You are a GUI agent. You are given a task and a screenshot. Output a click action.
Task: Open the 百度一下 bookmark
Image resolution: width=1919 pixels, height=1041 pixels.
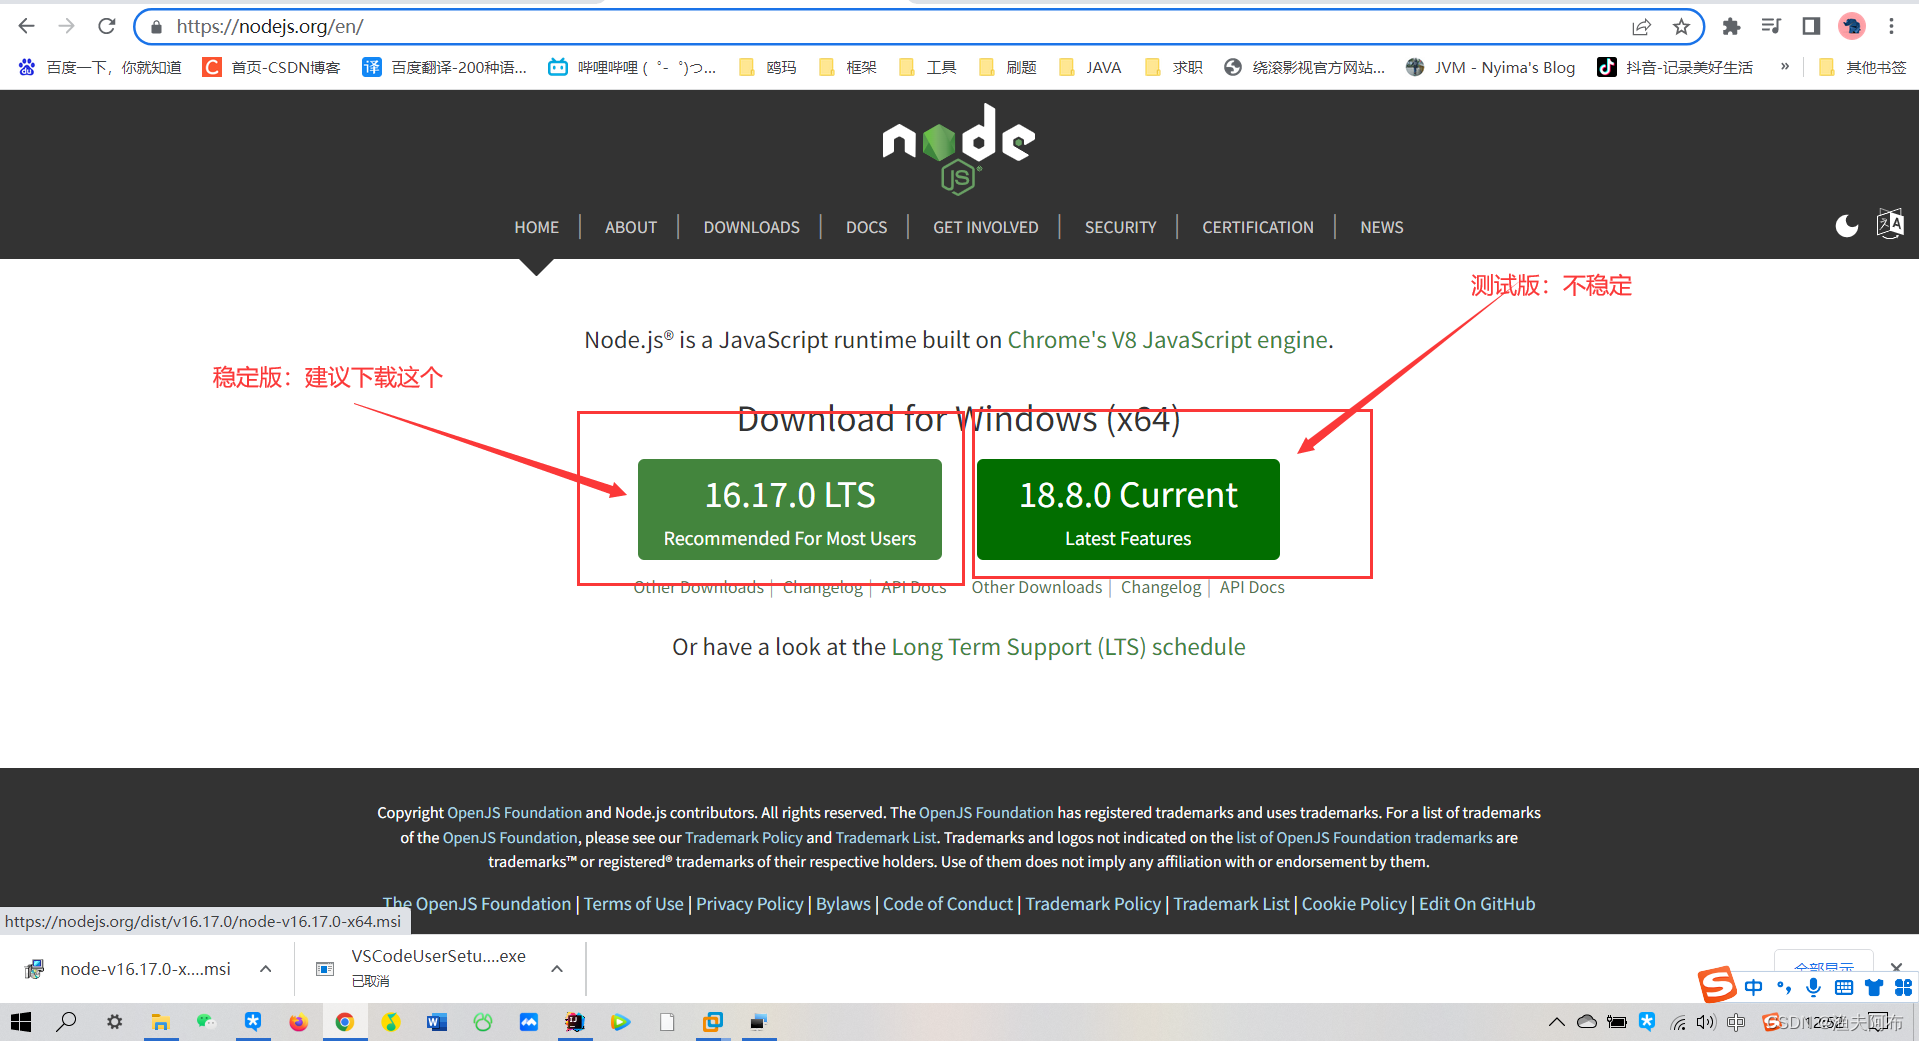pyautogui.click(x=100, y=67)
